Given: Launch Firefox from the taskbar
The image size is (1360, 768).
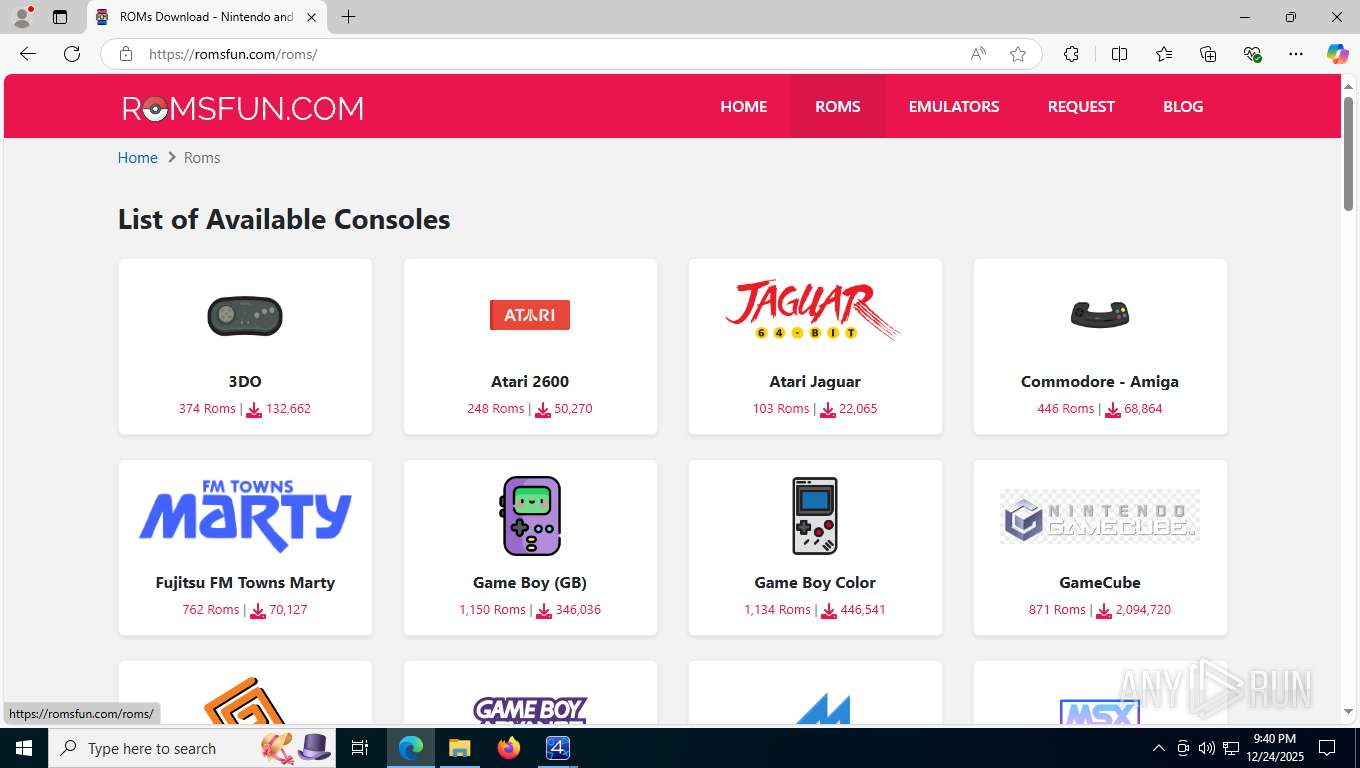Looking at the screenshot, I should (x=509, y=748).
